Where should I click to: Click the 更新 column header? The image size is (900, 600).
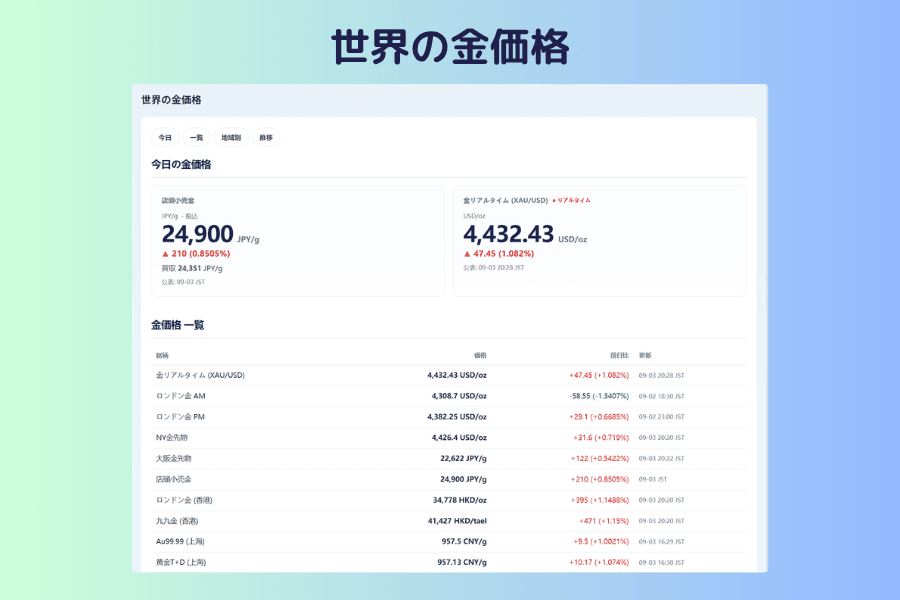pos(645,355)
